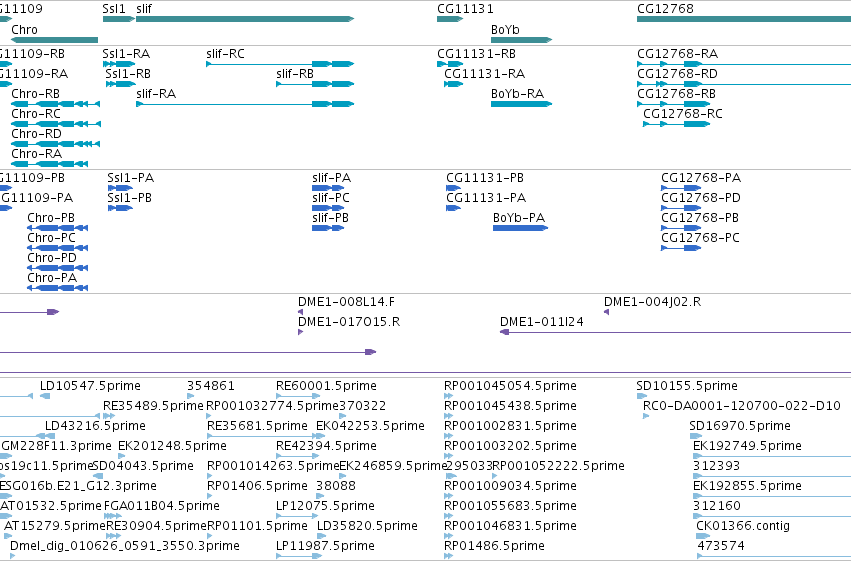
Task: Select transcript Chro-RA
Action: [x=37, y=154]
